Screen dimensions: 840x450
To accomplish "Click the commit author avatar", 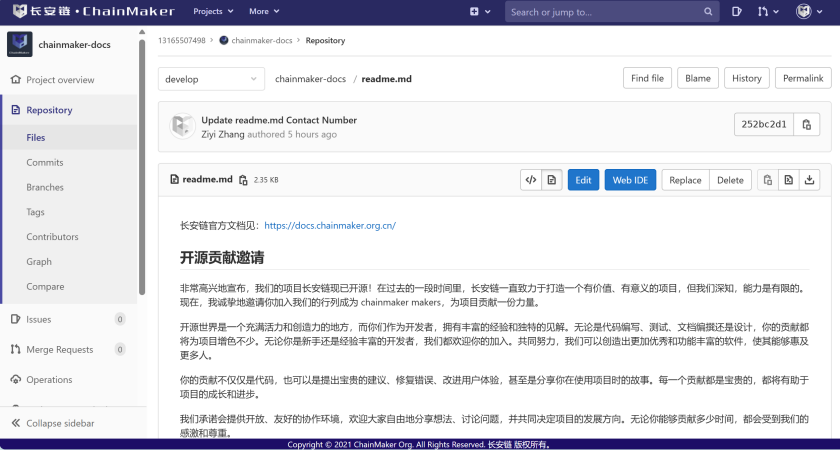I will click(182, 126).
